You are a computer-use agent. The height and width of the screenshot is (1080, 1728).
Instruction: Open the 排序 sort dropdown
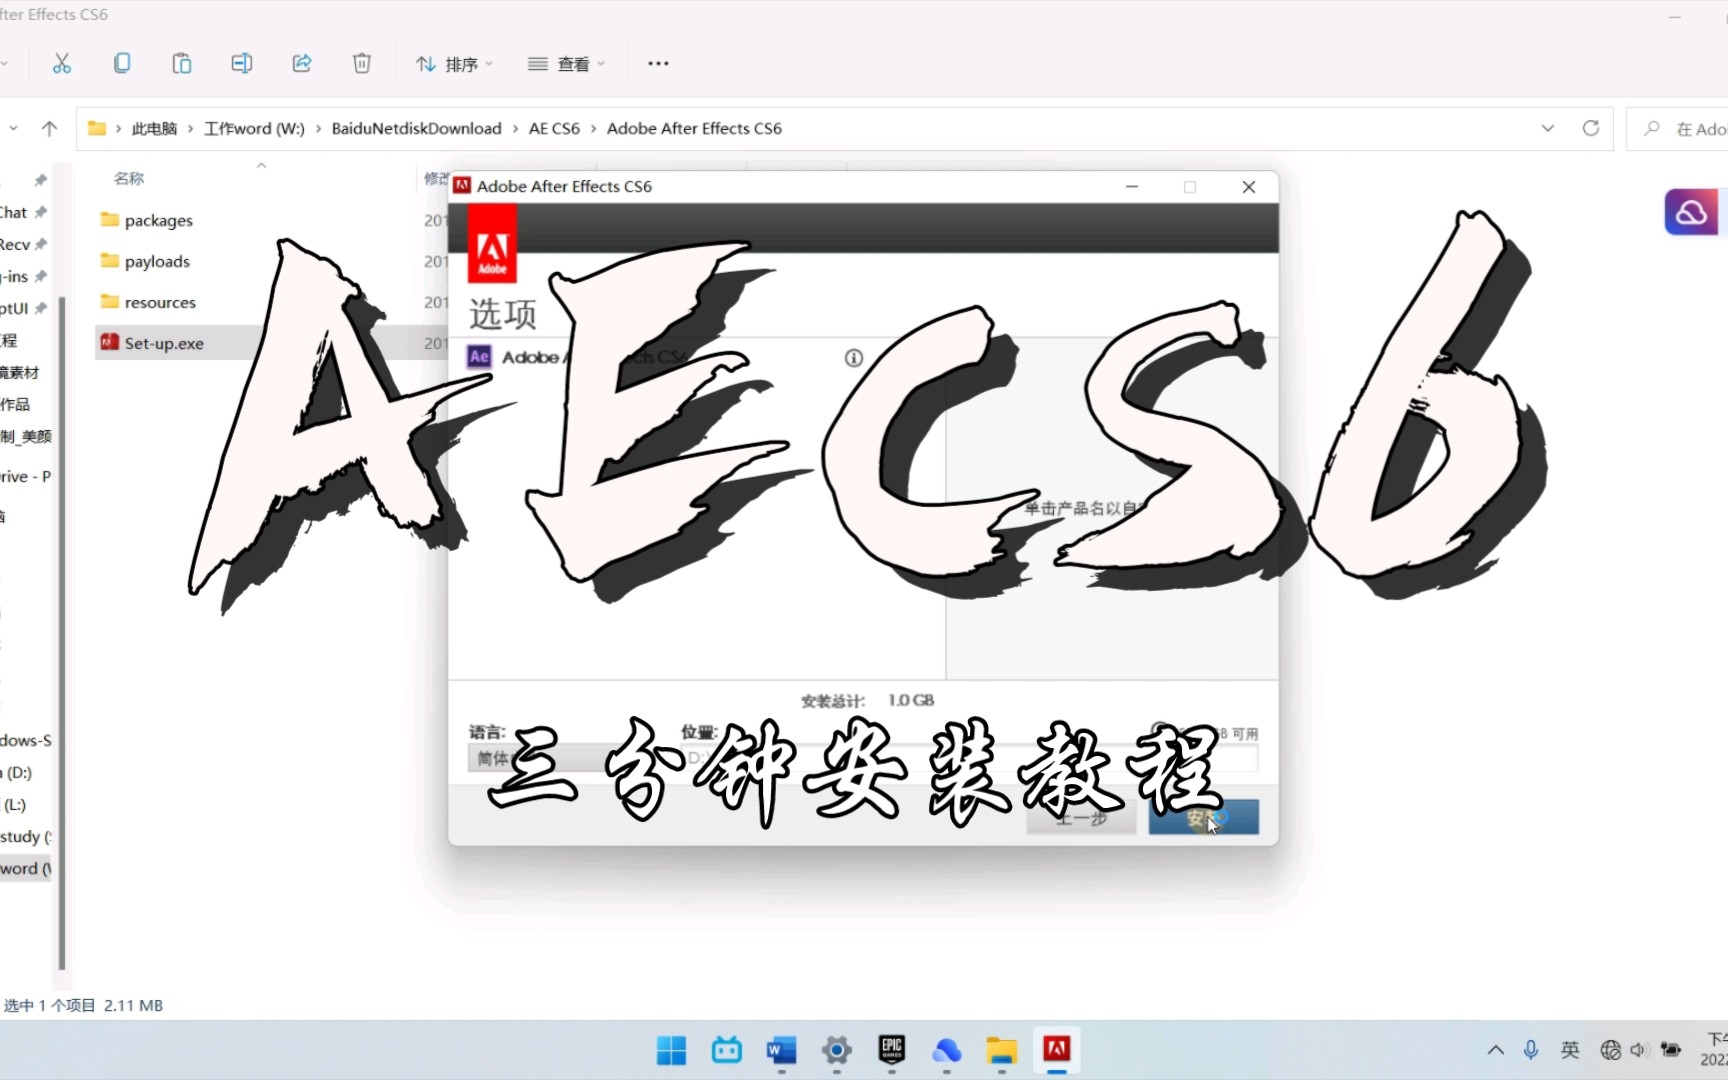coord(455,64)
